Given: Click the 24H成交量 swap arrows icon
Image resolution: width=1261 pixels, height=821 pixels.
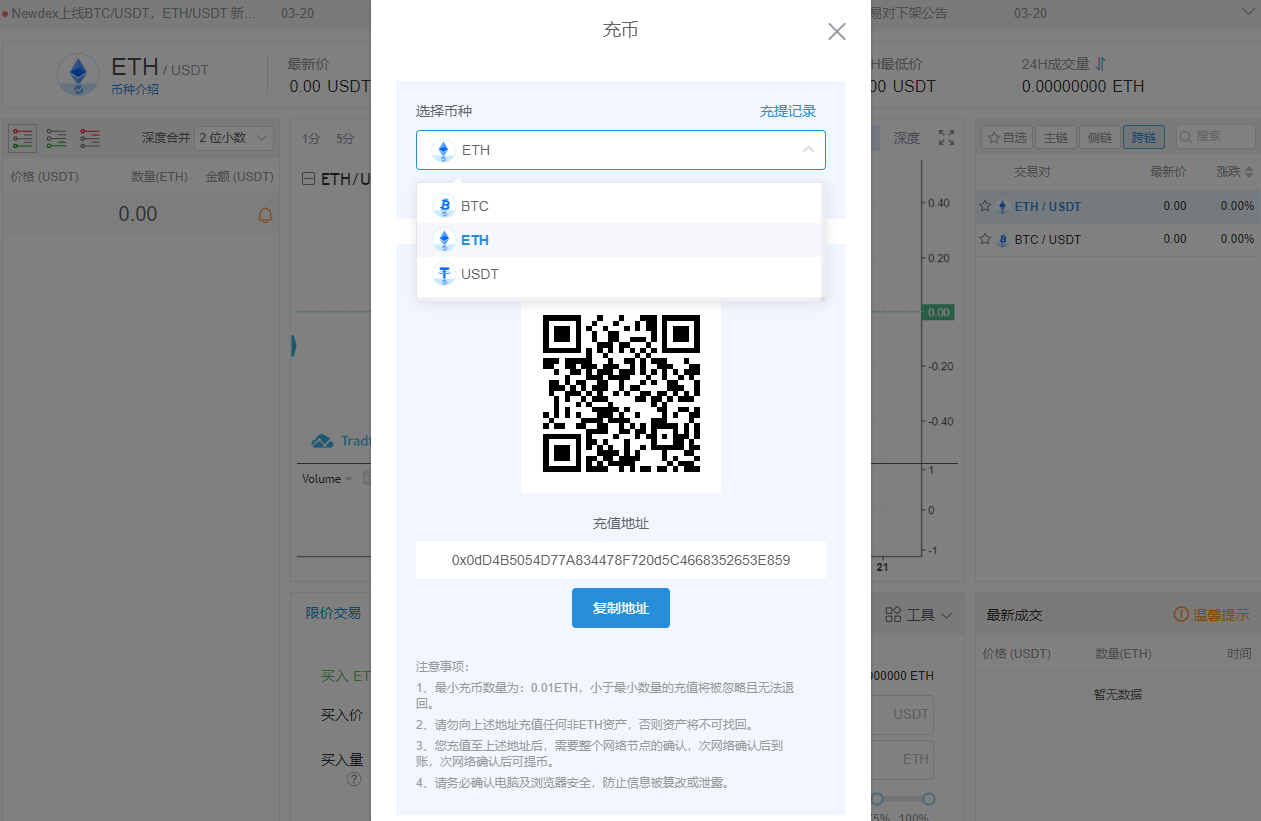Looking at the screenshot, I should tap(1101, 64).
